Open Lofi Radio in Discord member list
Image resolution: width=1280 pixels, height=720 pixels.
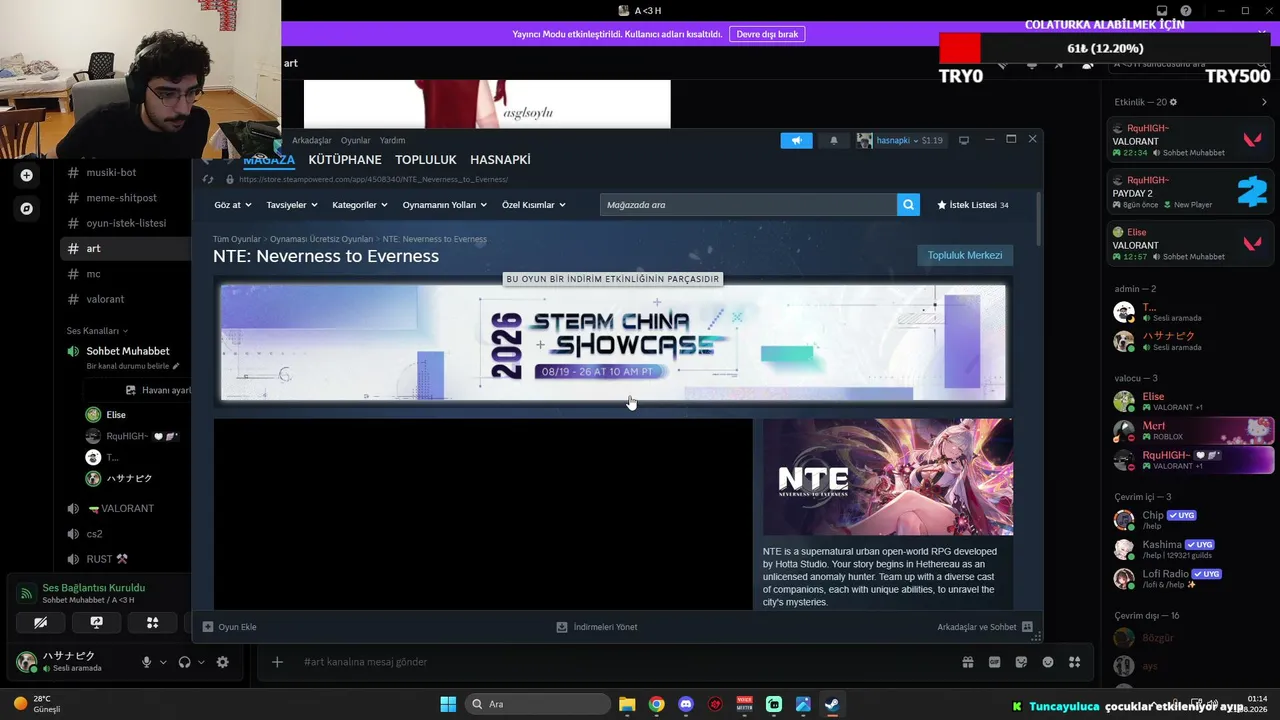(1190, 578)
